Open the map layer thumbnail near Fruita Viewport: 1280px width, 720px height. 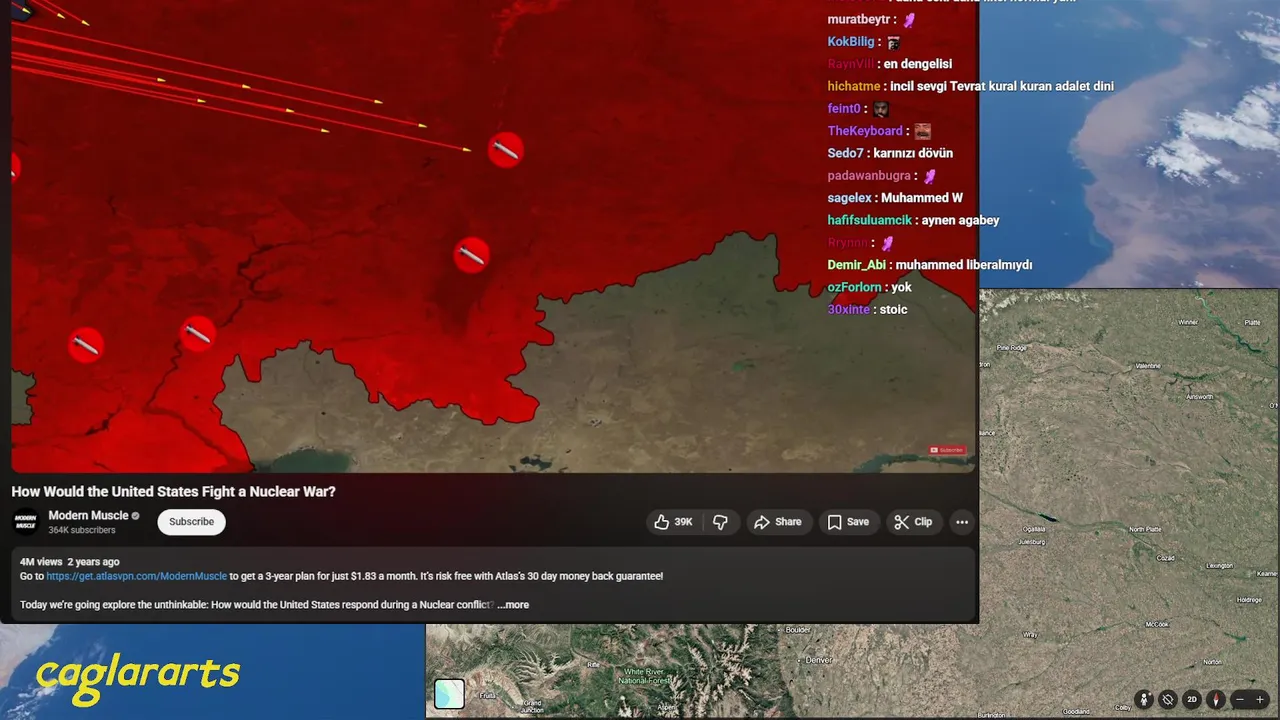point(449,694)
